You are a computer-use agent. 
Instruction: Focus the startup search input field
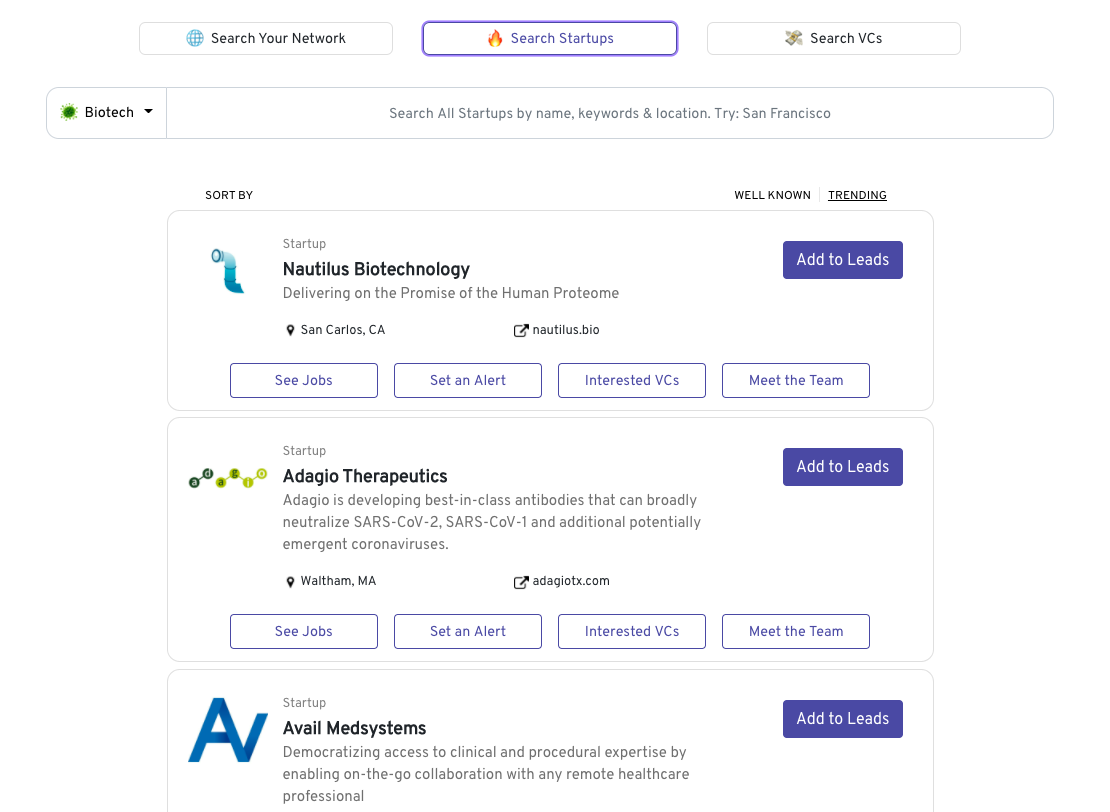[x=610, y=113]
